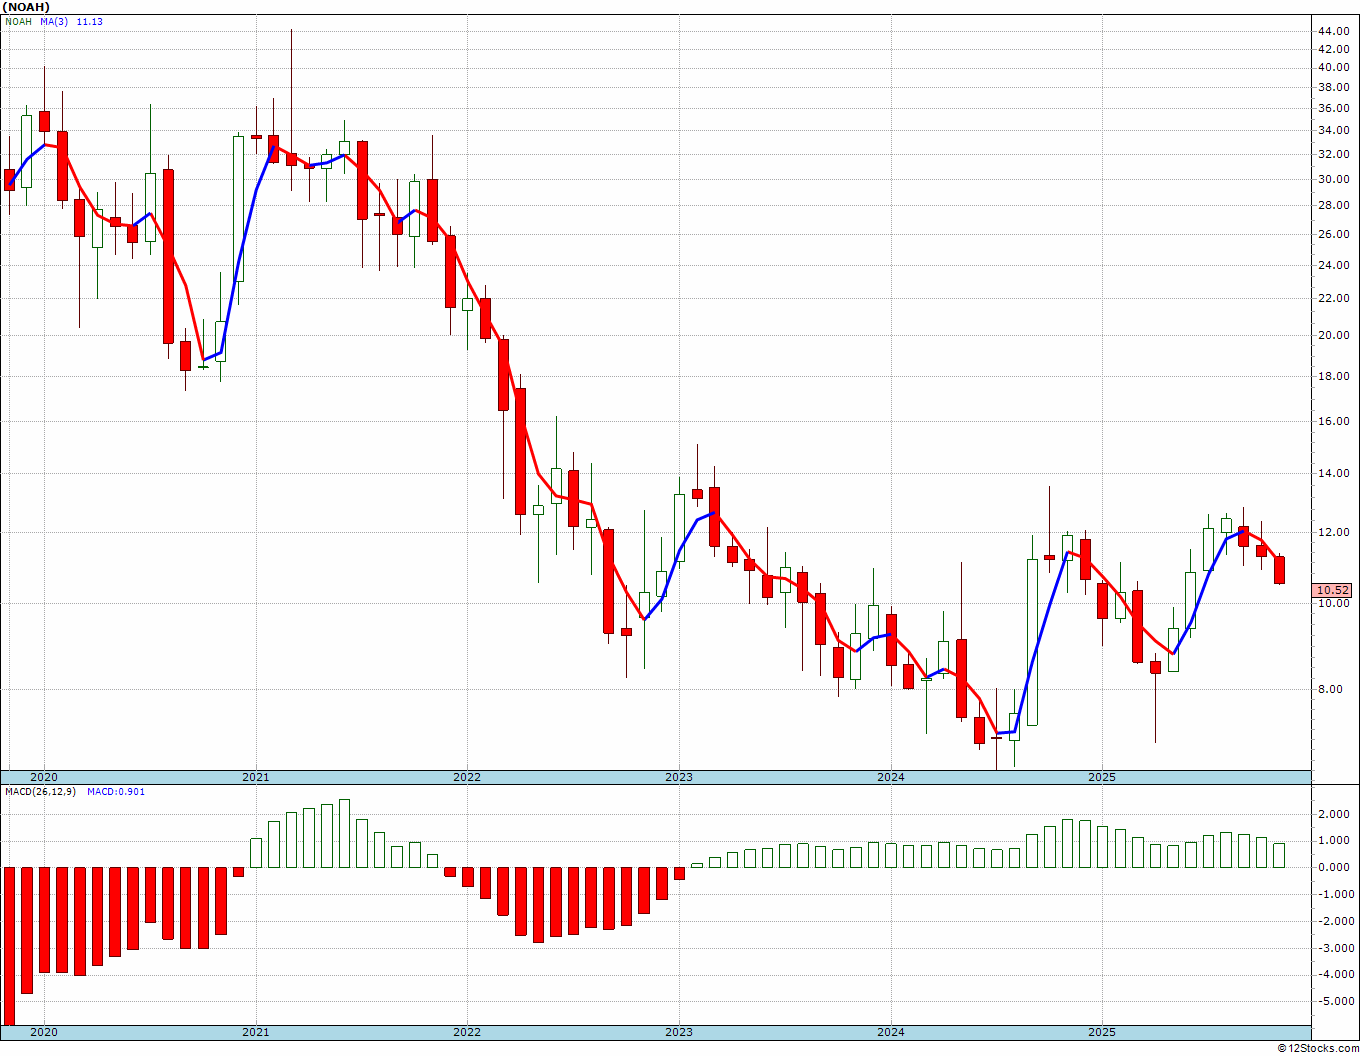Click the MA(3) indicator label
Viewport: 1360px width, 1056px height.
tap(56, 22)
